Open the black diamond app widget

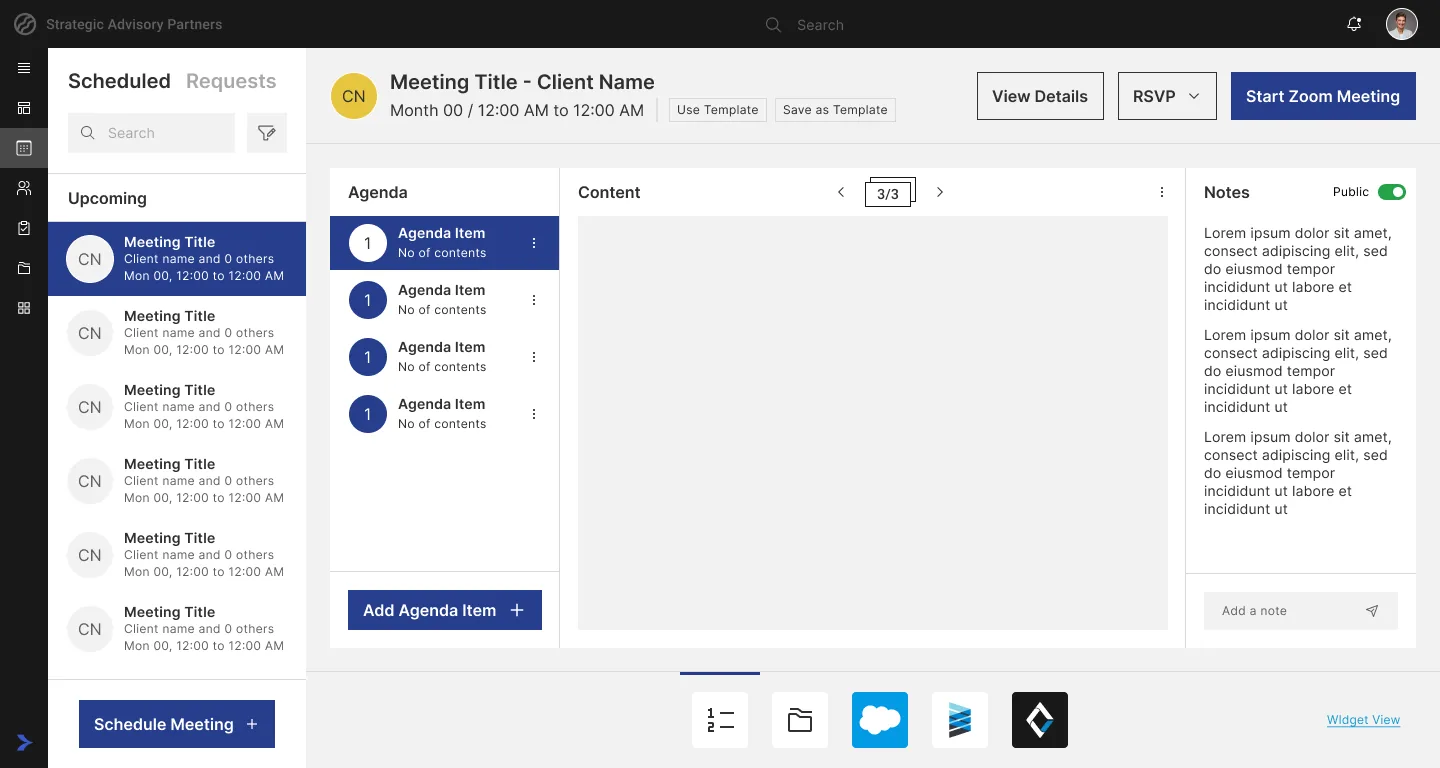coord(1040,720)
